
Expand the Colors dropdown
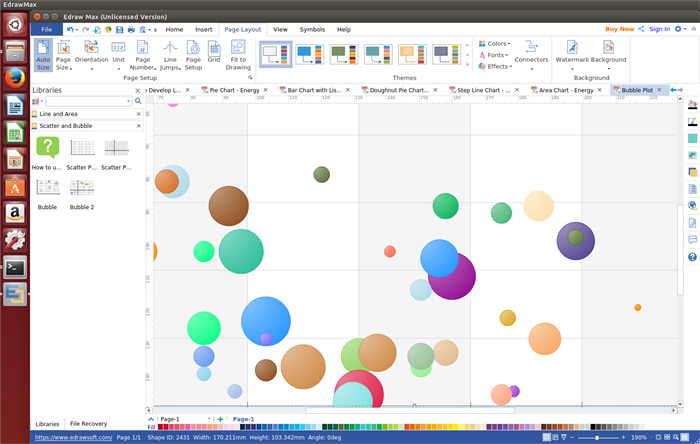pos(495,43)
